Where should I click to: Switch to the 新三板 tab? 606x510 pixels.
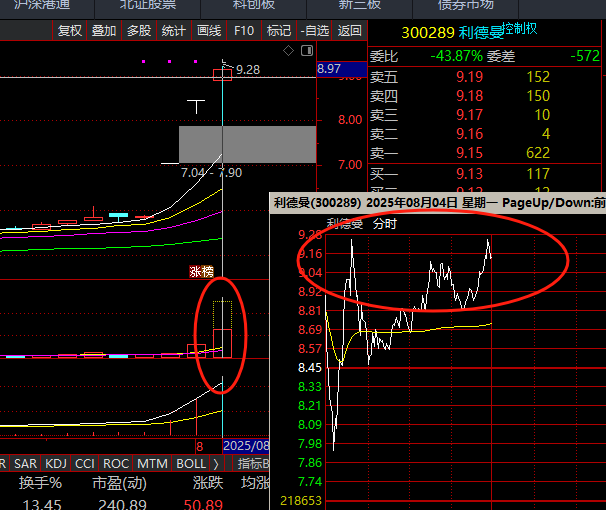[359, 5]
